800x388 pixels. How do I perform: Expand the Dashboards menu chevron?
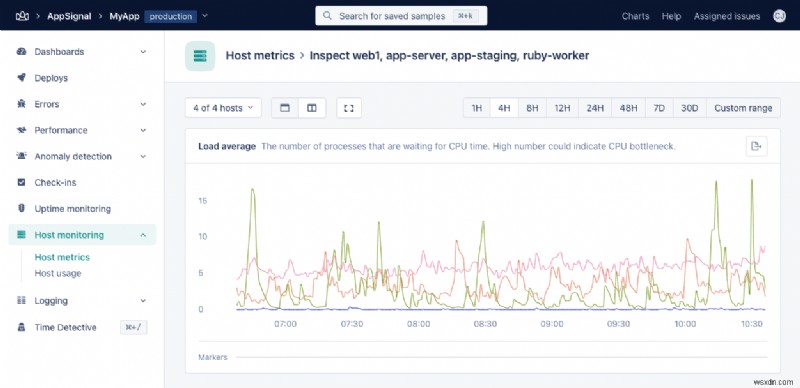coord(143,52)
